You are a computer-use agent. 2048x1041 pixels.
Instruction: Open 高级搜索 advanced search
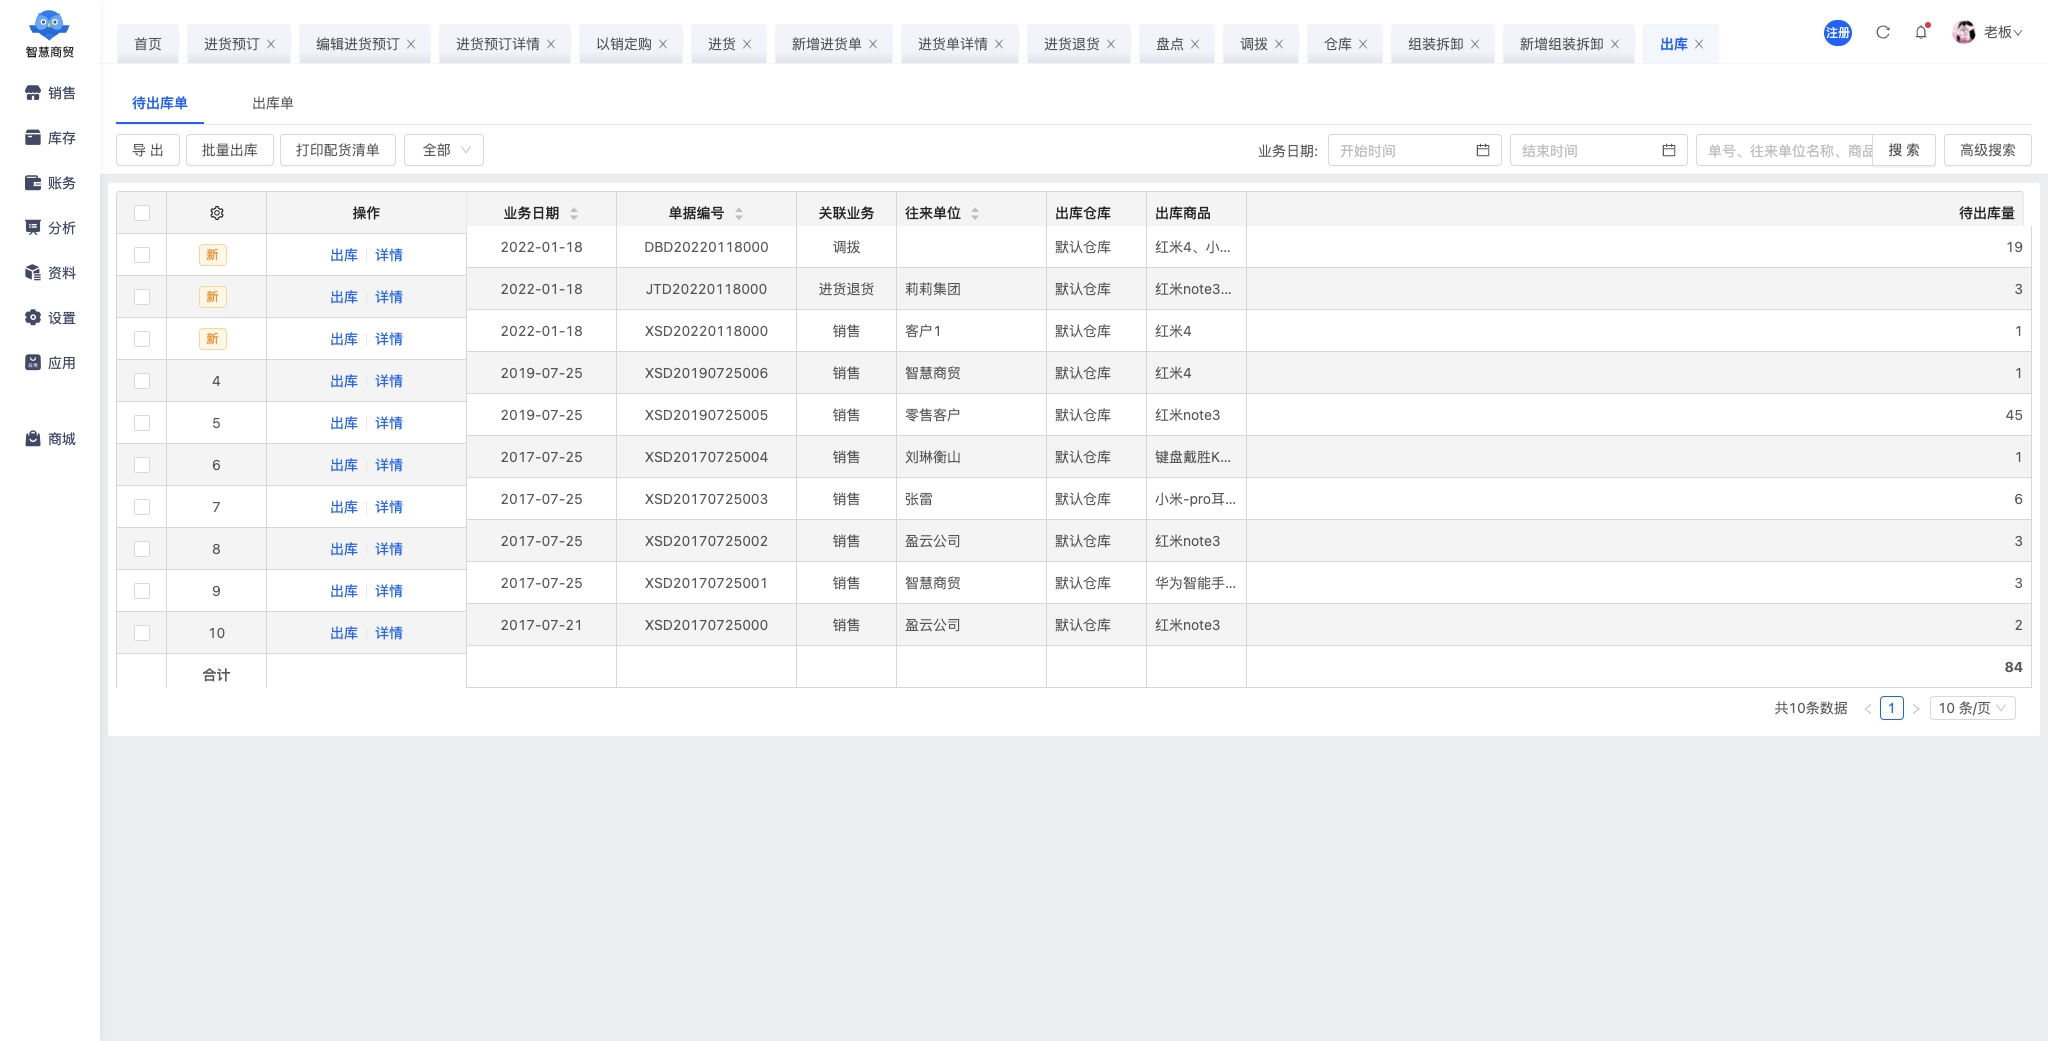tap(1988, 150)
